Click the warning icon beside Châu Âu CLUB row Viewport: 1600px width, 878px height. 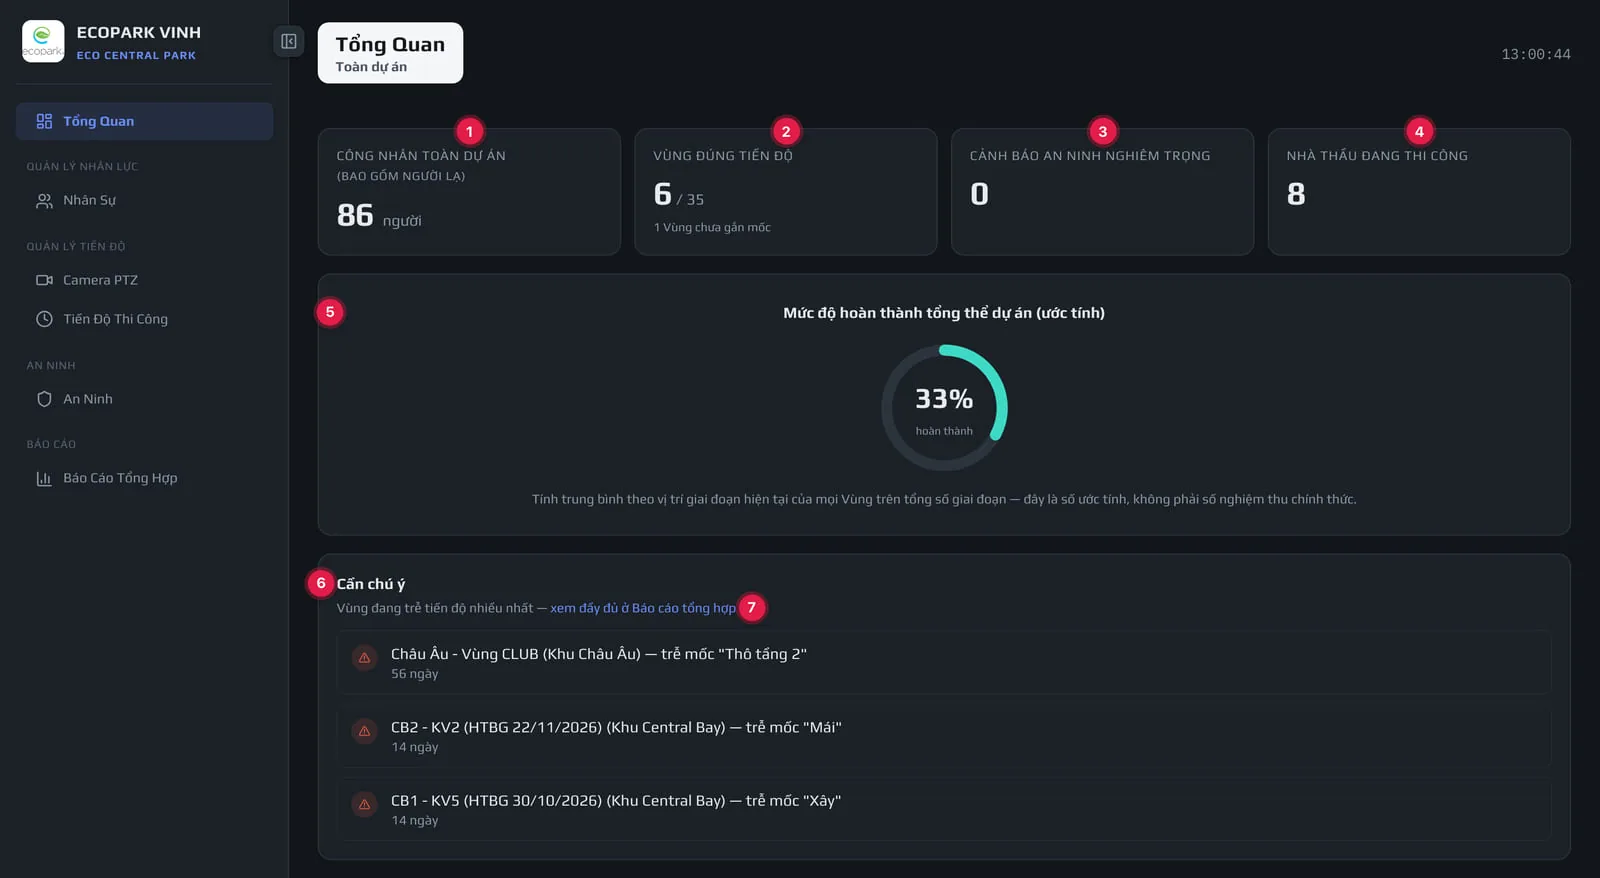[x=364, y=658]
